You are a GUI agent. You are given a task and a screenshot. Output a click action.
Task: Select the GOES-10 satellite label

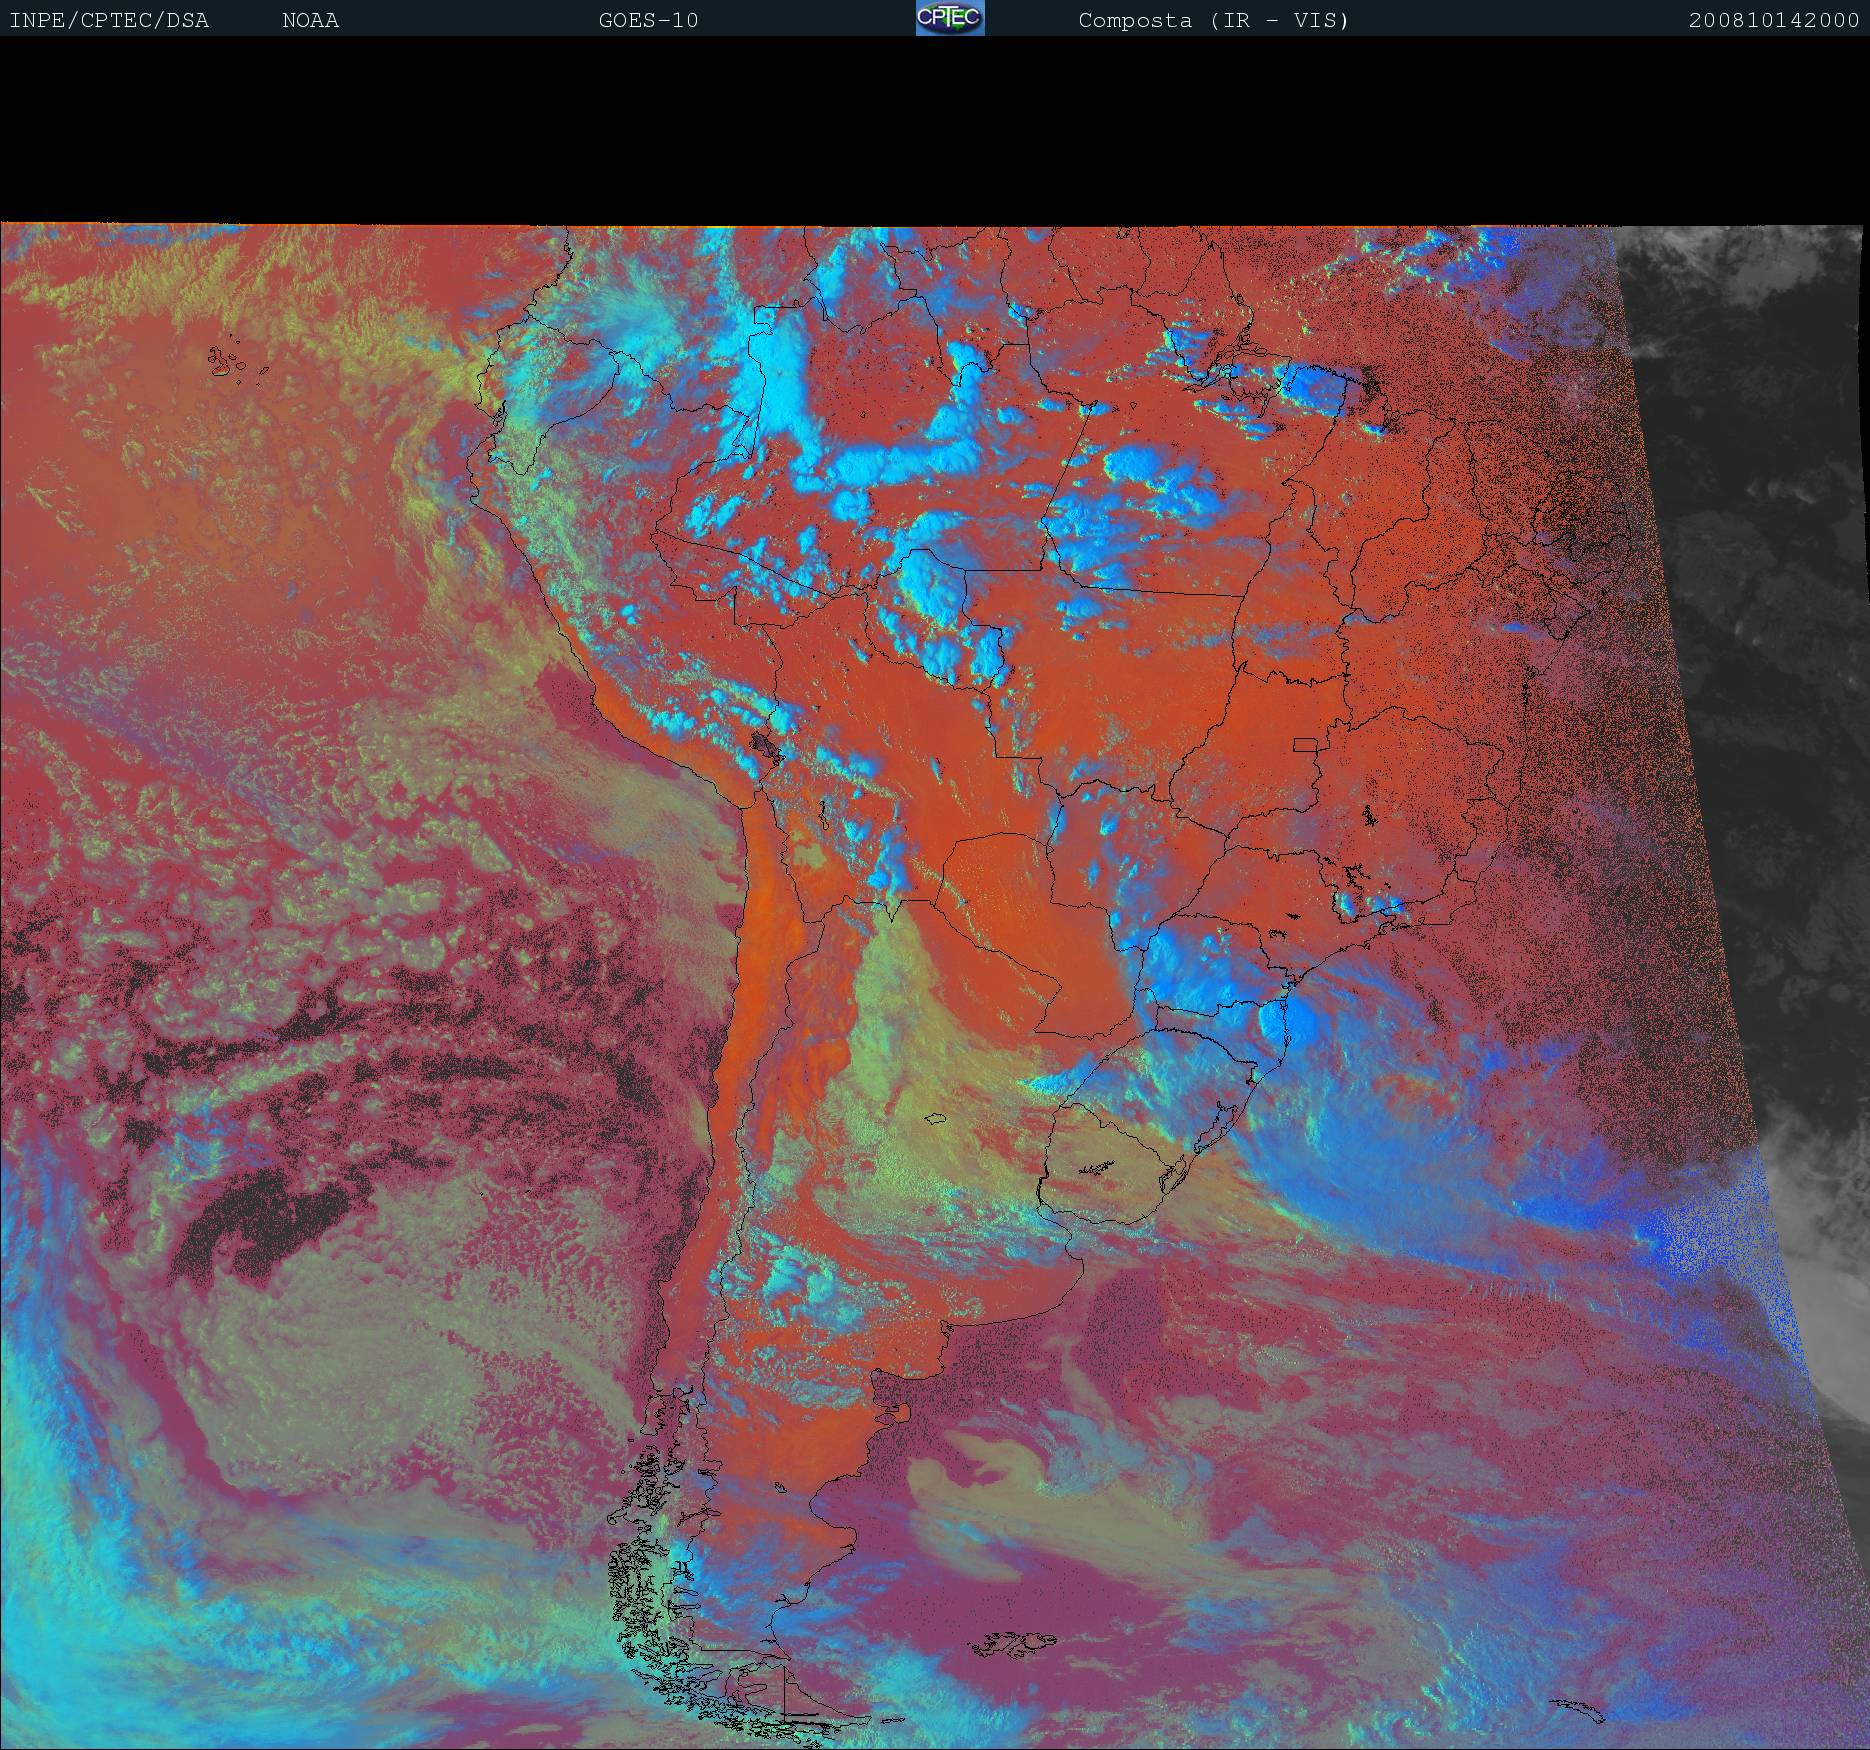tap(648, 20)
